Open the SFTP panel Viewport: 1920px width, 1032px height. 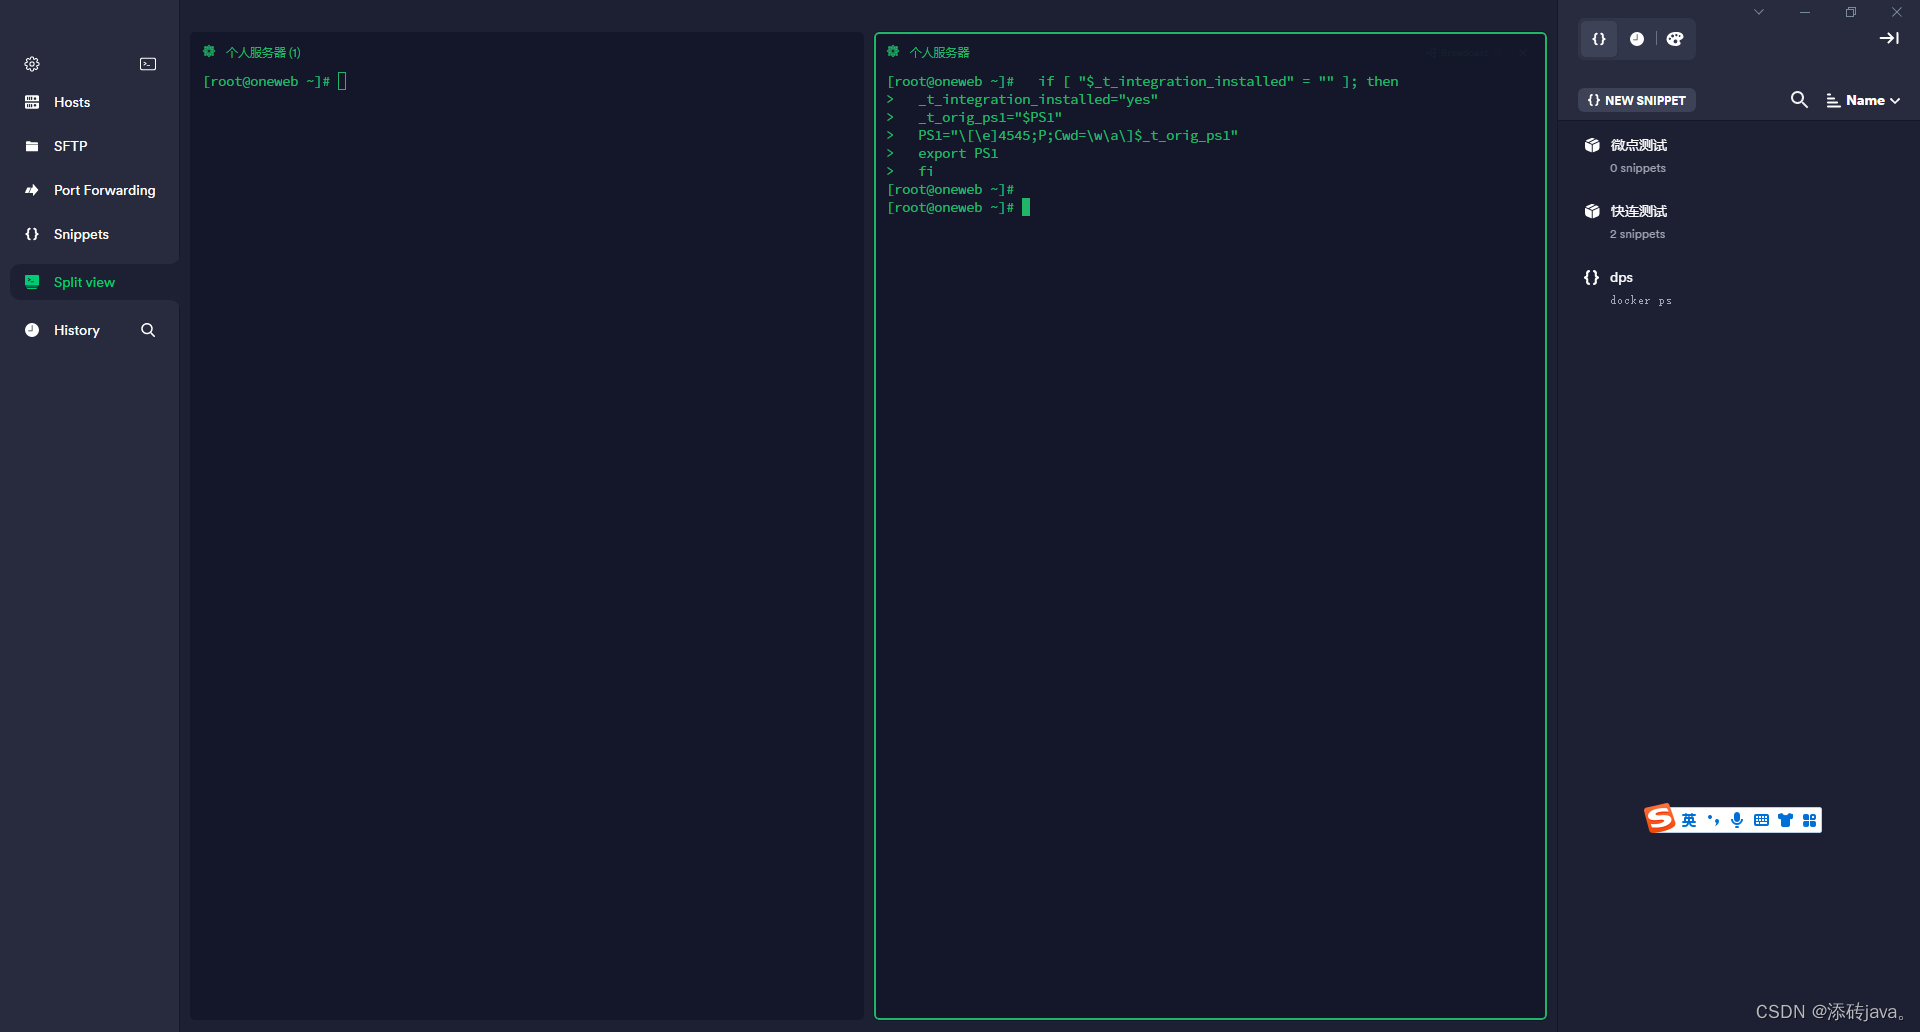click(71, 146)
